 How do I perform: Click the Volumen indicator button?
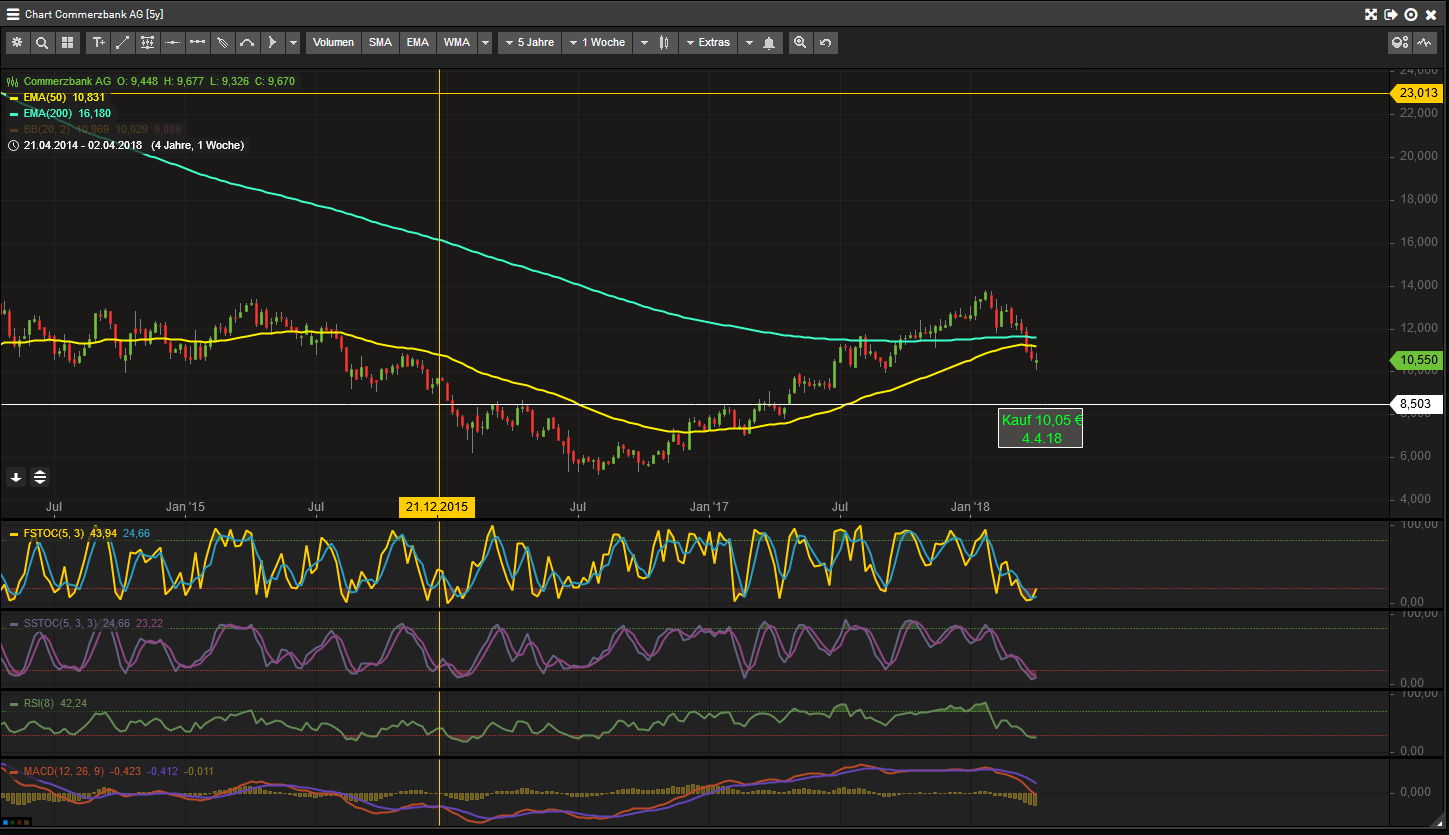[333, 43]
